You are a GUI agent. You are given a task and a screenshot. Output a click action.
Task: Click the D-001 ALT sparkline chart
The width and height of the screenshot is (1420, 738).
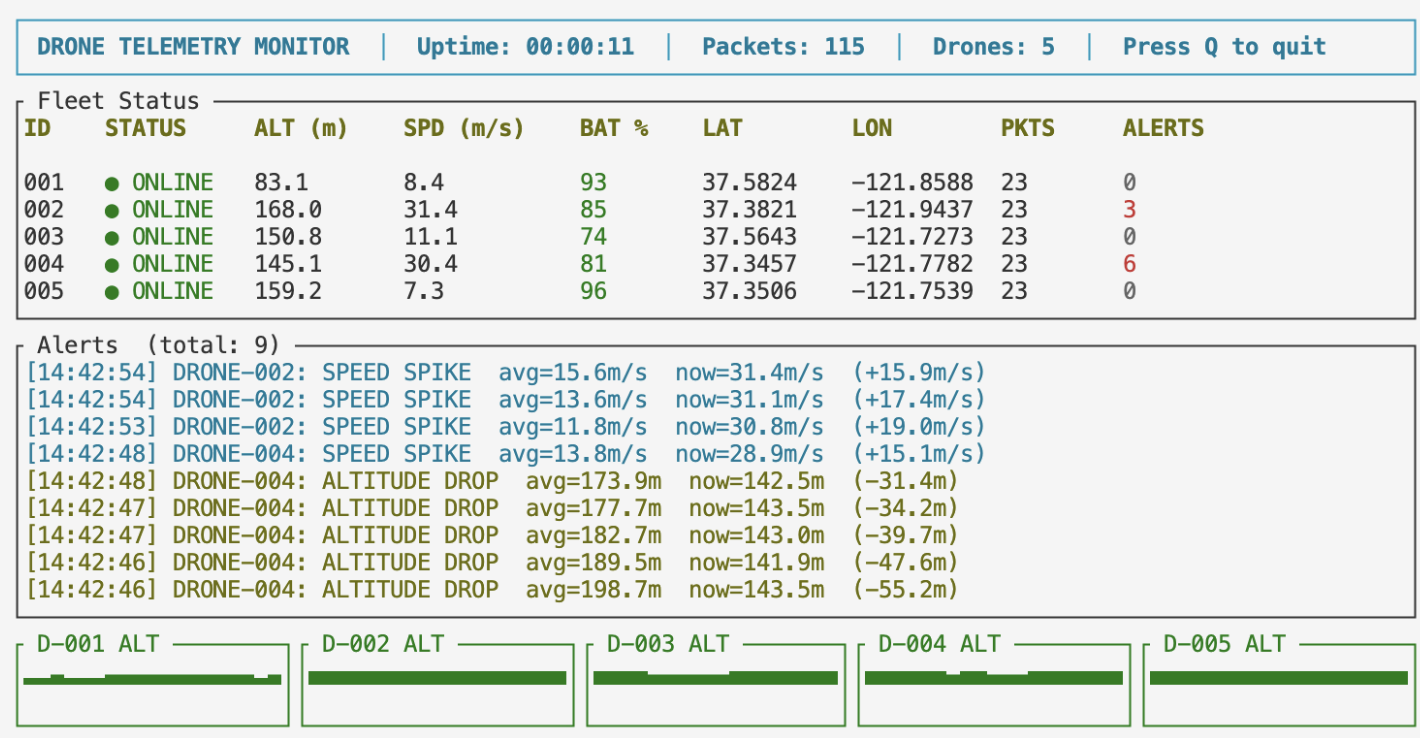coord(152,679)
